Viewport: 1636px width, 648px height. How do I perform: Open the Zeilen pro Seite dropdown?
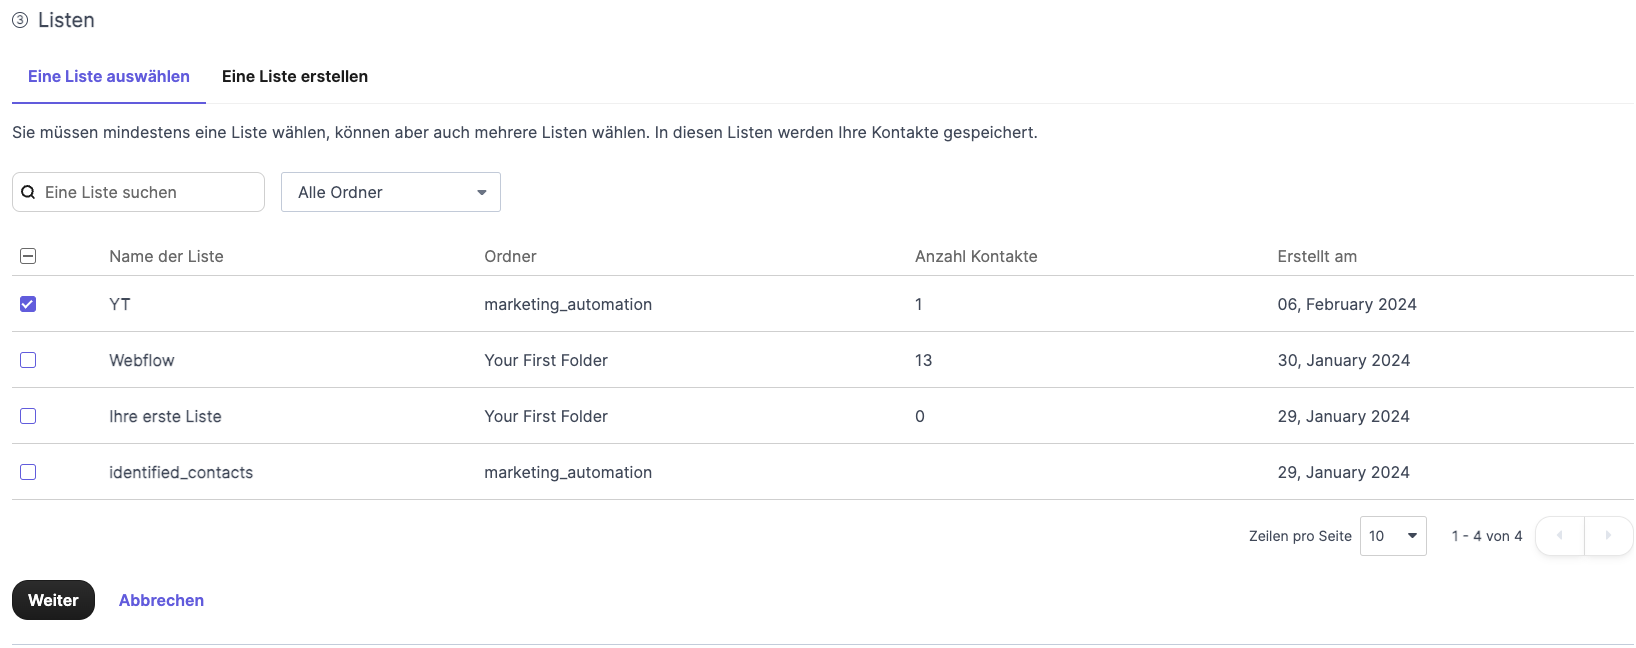1393,536
